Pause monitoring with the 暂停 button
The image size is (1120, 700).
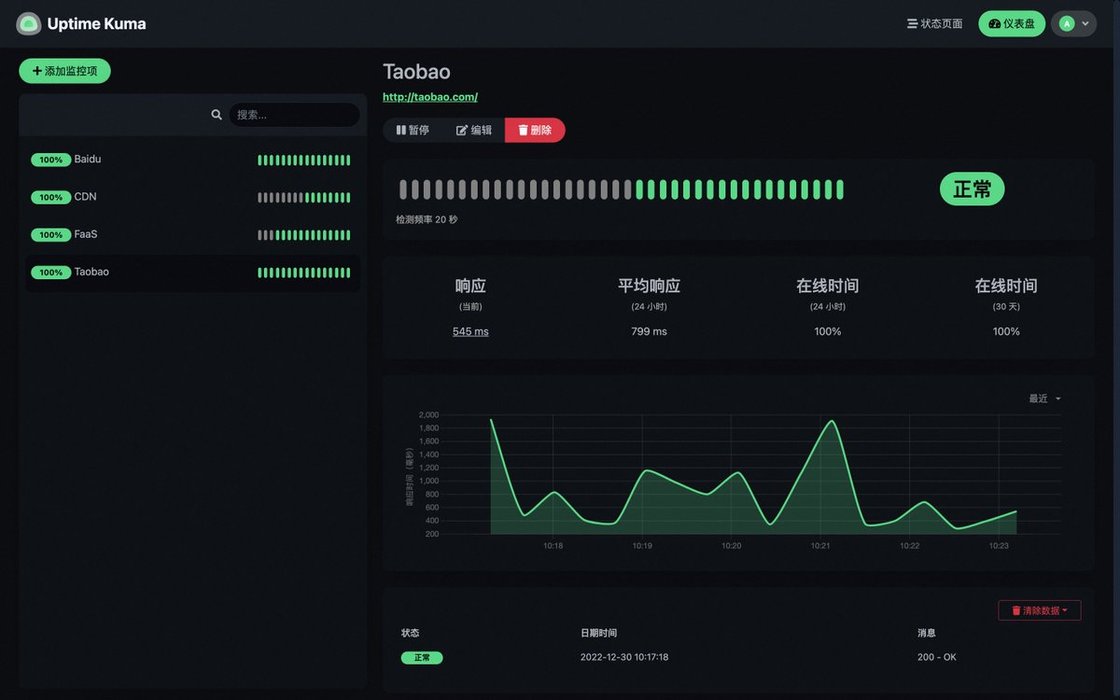coord(413,130)
